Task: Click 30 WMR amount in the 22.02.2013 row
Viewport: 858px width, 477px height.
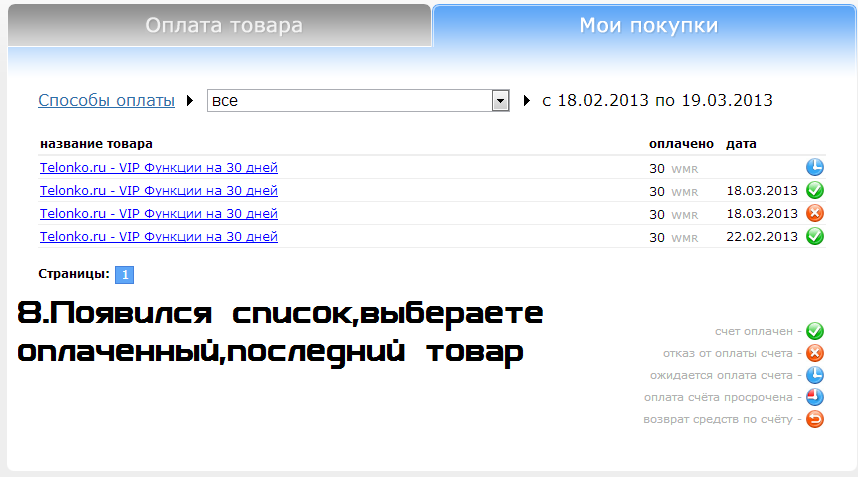Action: click(674, 237)
